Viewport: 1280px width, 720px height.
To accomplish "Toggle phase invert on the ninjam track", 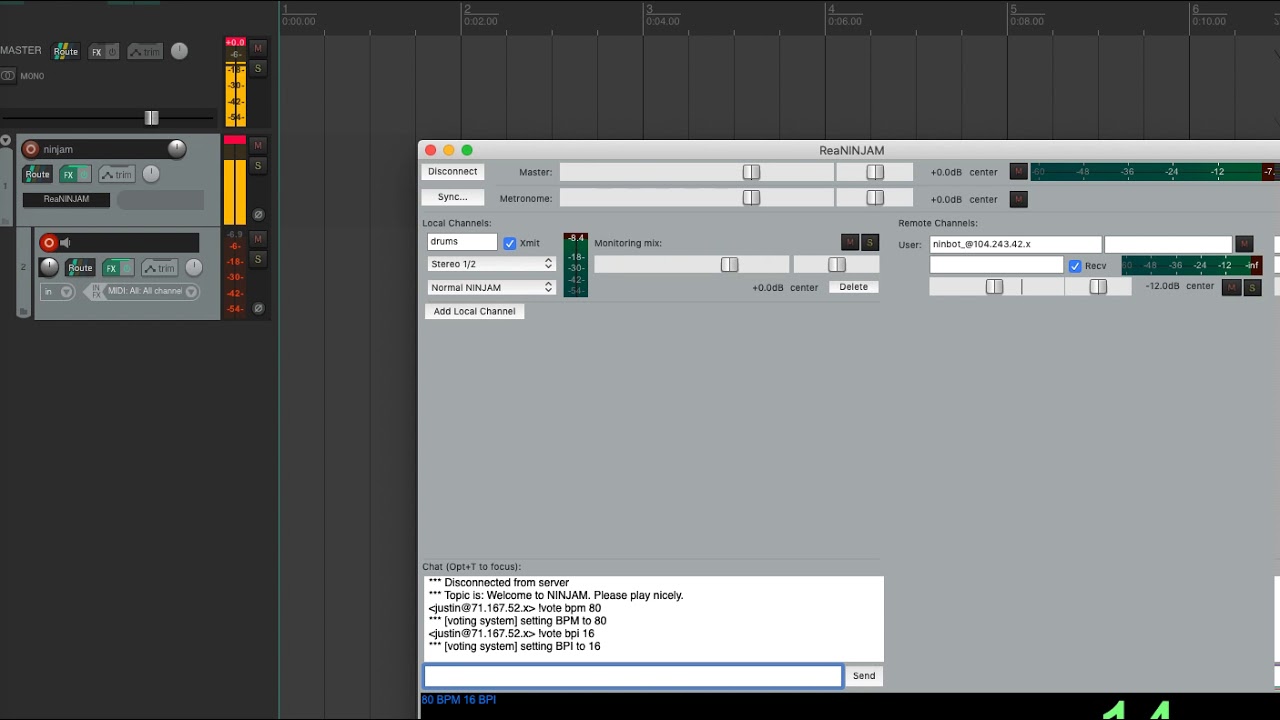I will 258,214.
